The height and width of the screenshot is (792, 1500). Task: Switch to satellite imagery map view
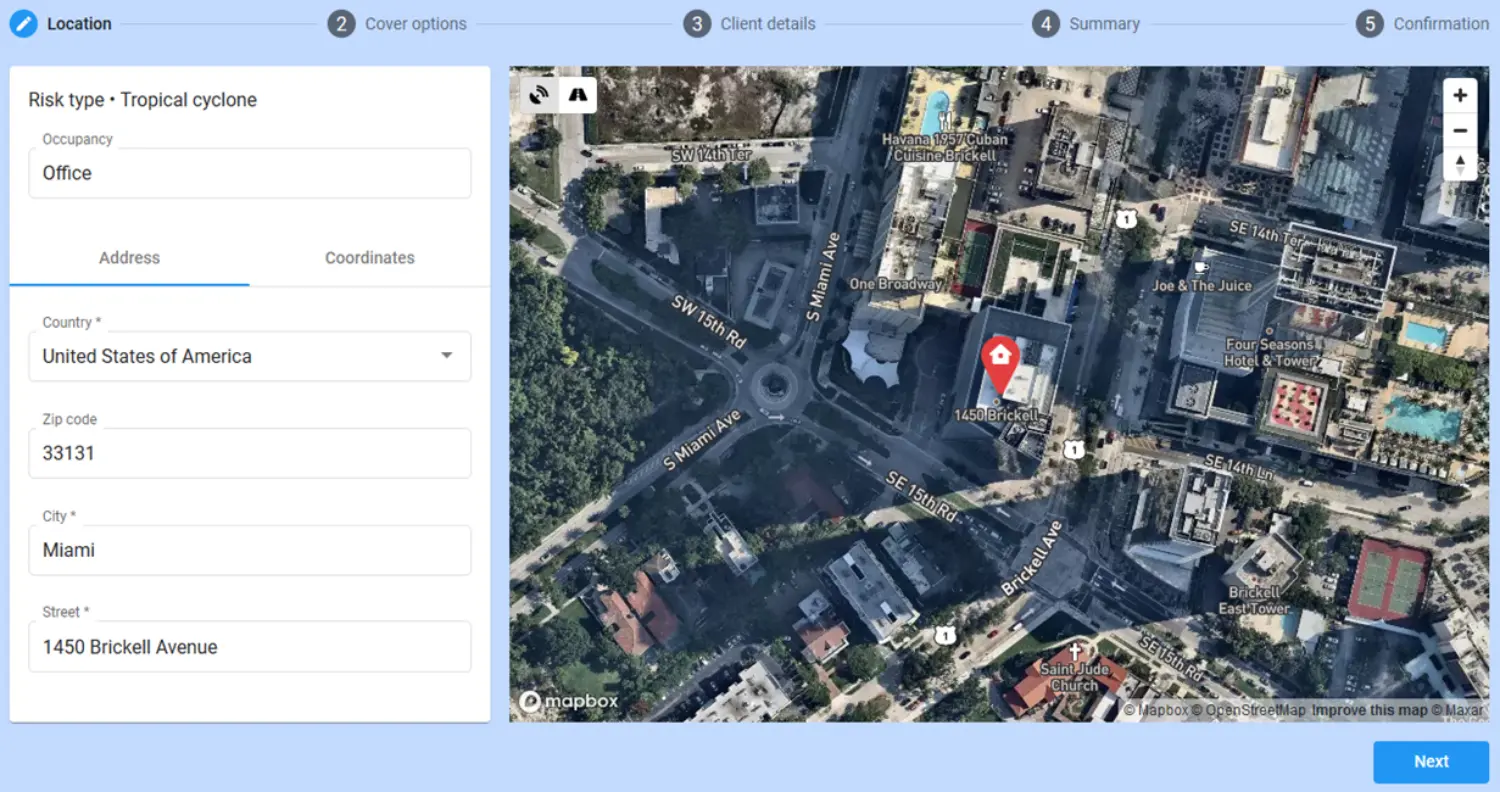pyautogui.click(x=540, y=95)
